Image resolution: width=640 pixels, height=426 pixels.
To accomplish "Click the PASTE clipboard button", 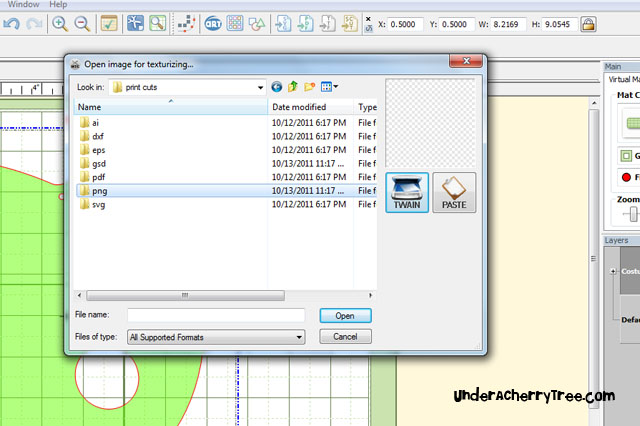I will point(454,193).
